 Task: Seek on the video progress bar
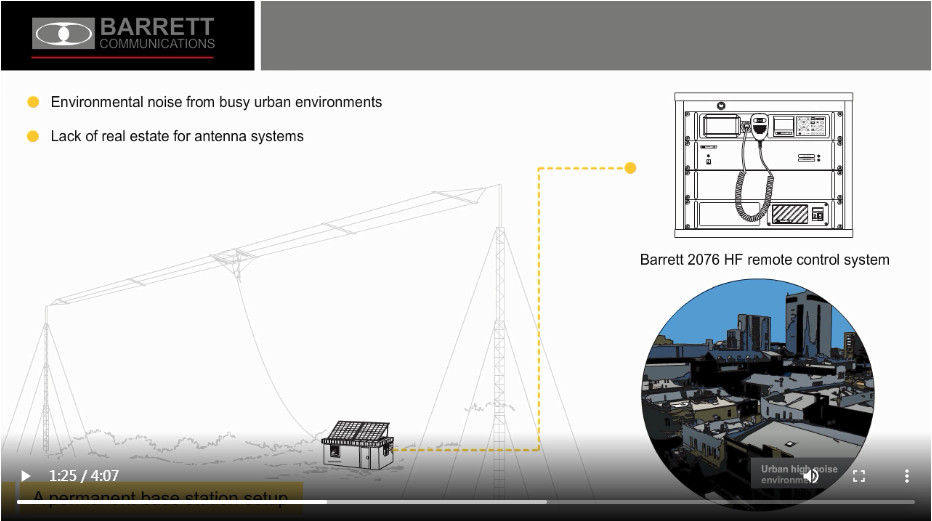pyautogui.click(x=465, y=502)
